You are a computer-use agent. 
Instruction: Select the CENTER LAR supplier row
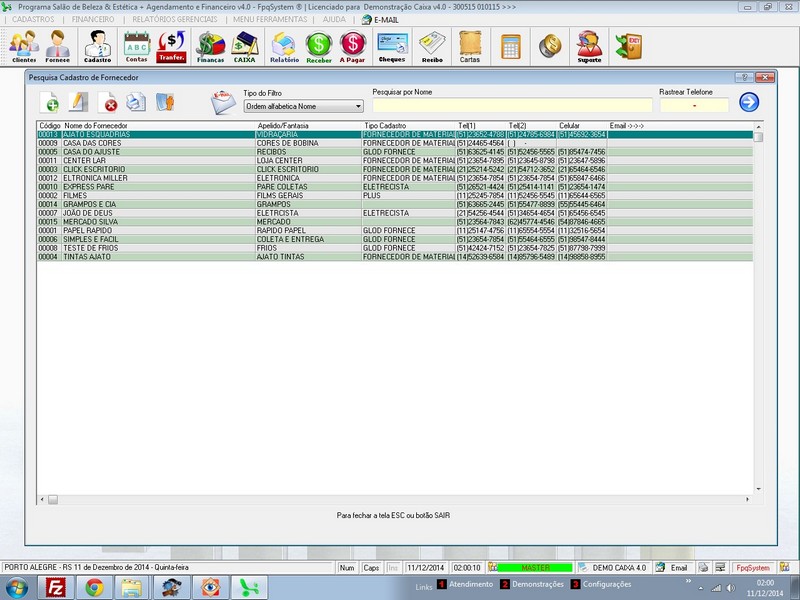pos(395,161)
